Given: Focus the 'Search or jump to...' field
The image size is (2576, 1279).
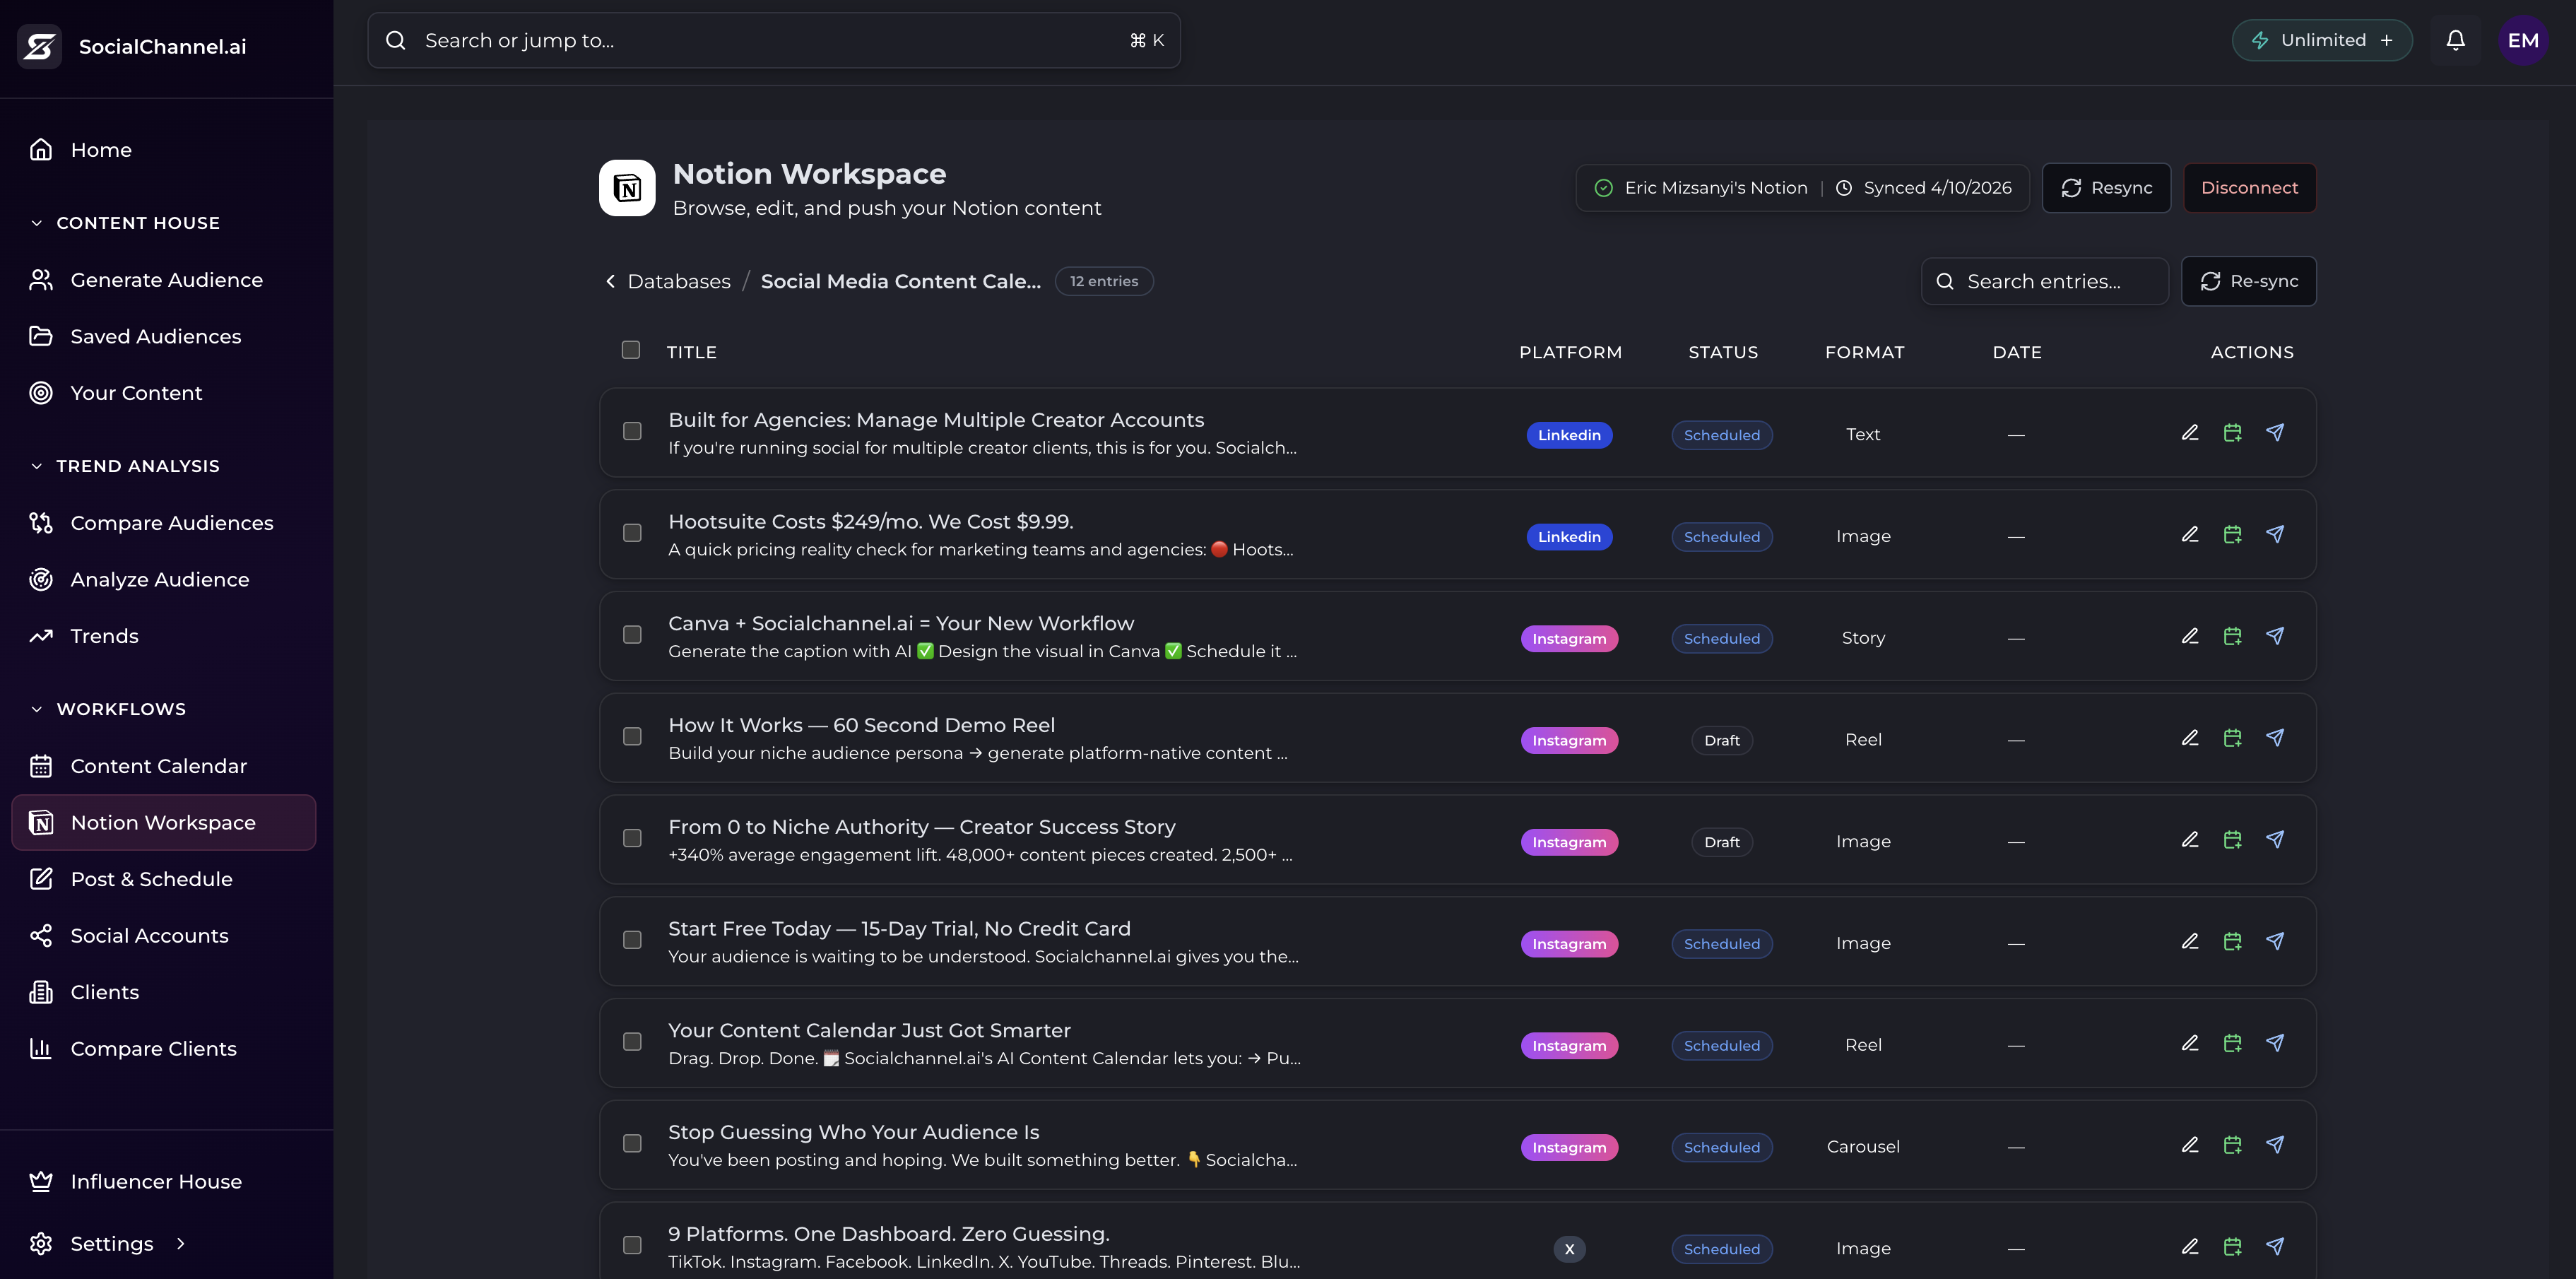Looking at the screenshot, I should [774, 40].
